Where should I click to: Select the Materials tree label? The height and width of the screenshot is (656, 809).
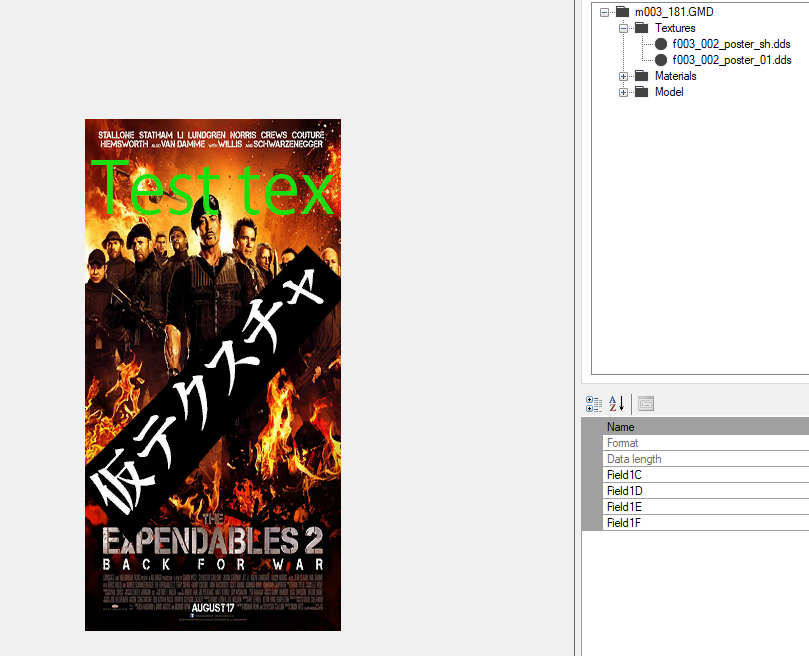pos(675,76)
